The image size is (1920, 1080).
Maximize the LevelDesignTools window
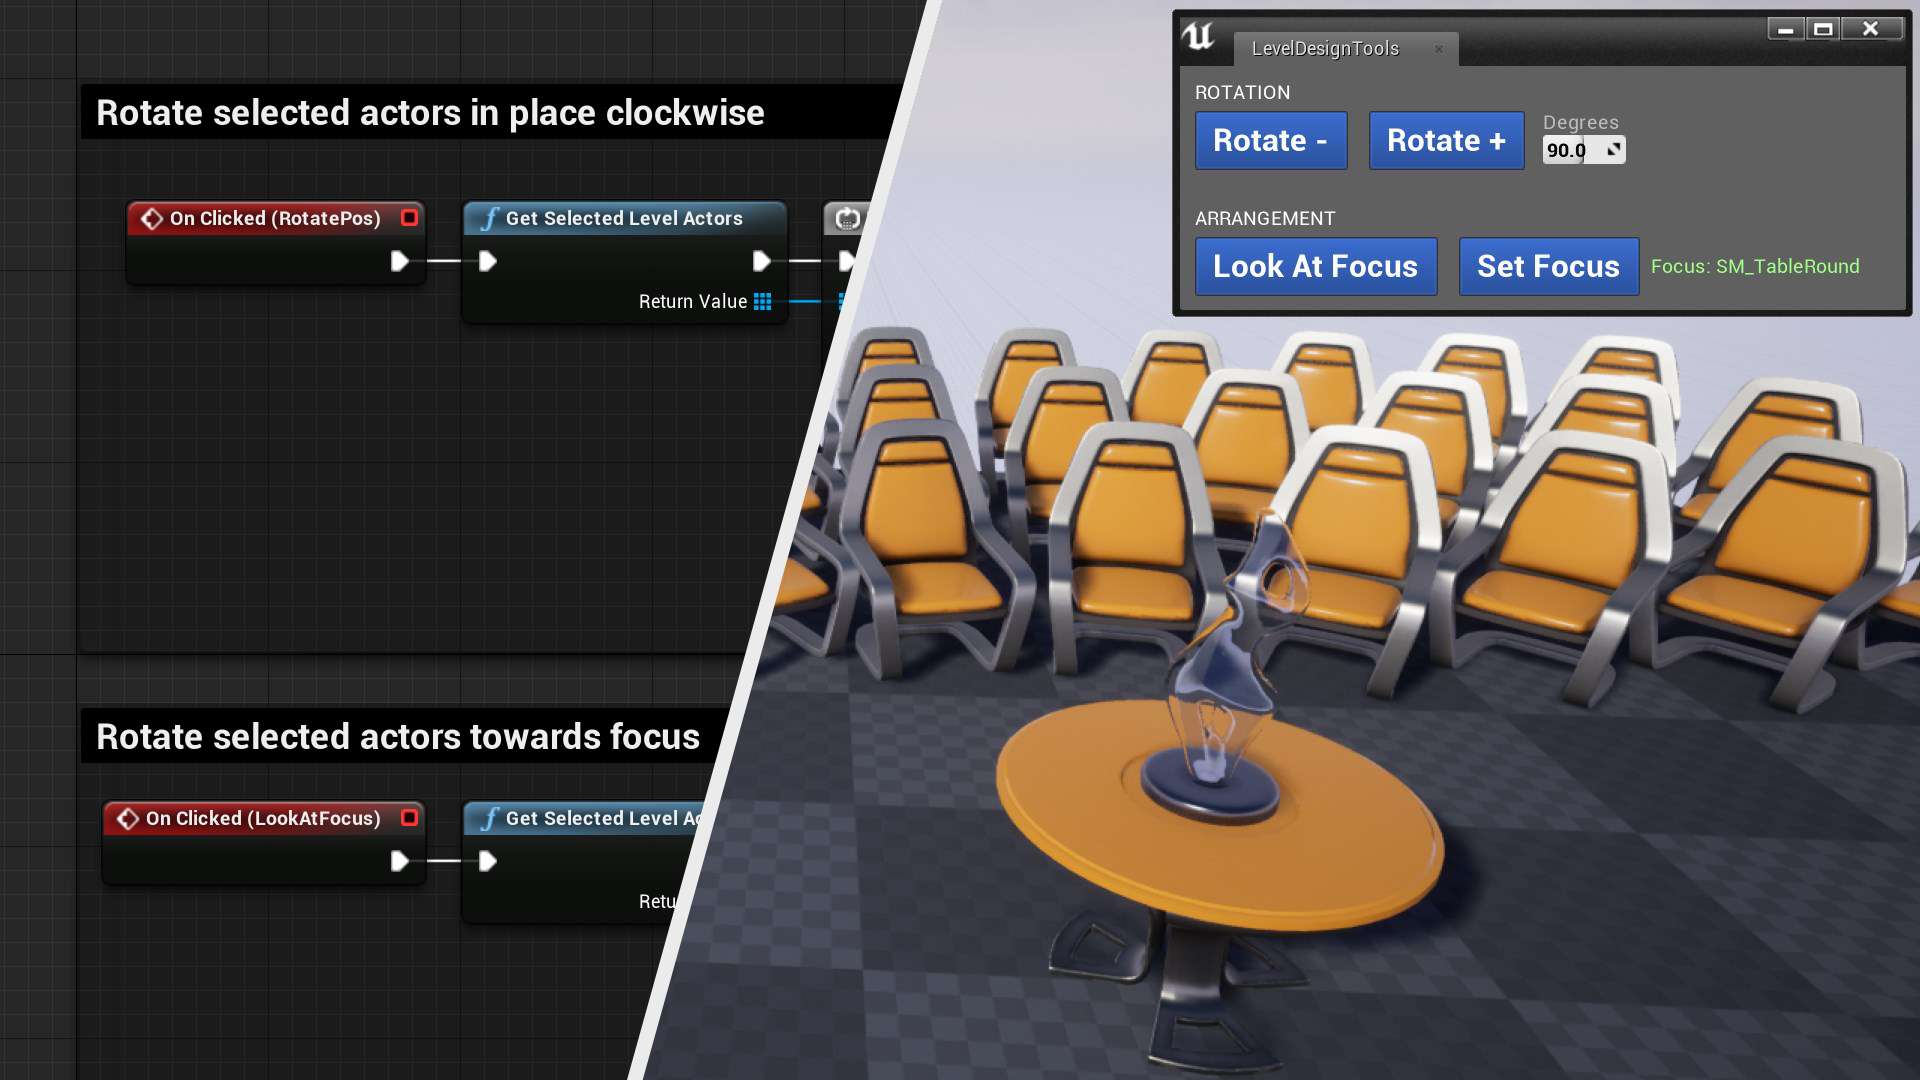pos(1823,29)
